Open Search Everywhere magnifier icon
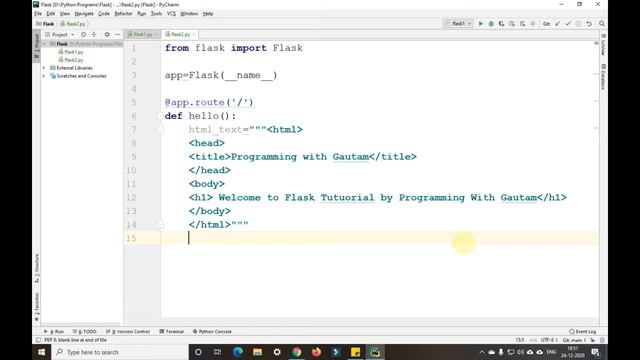 coord(602,24)
